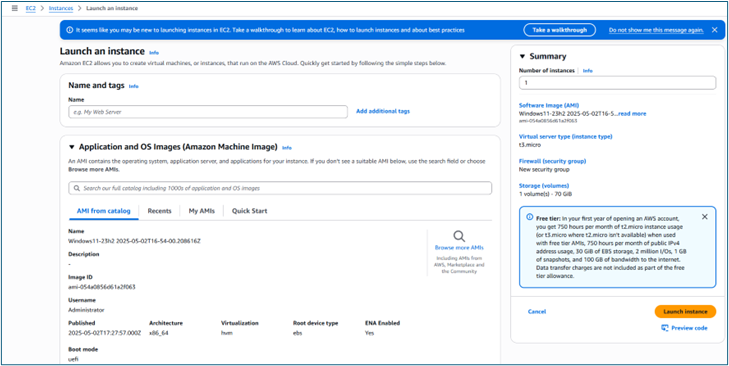
Task: Open the My AMIs tab
Action: click(202, 211)
